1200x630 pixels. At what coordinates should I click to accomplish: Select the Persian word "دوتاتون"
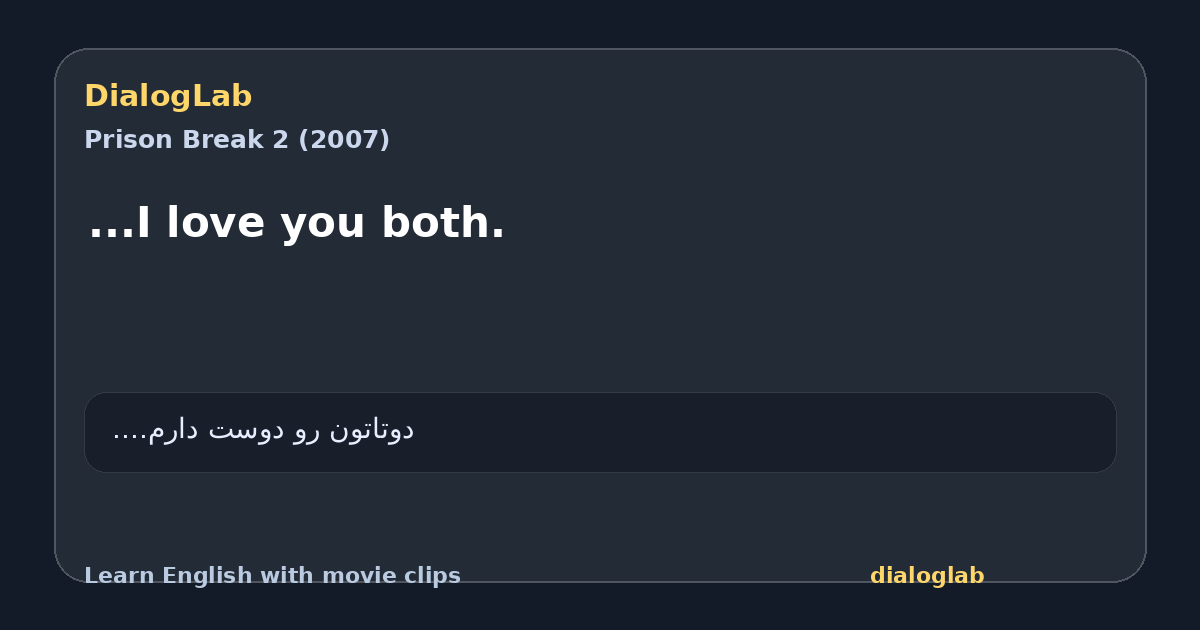(x=371, y=430)
